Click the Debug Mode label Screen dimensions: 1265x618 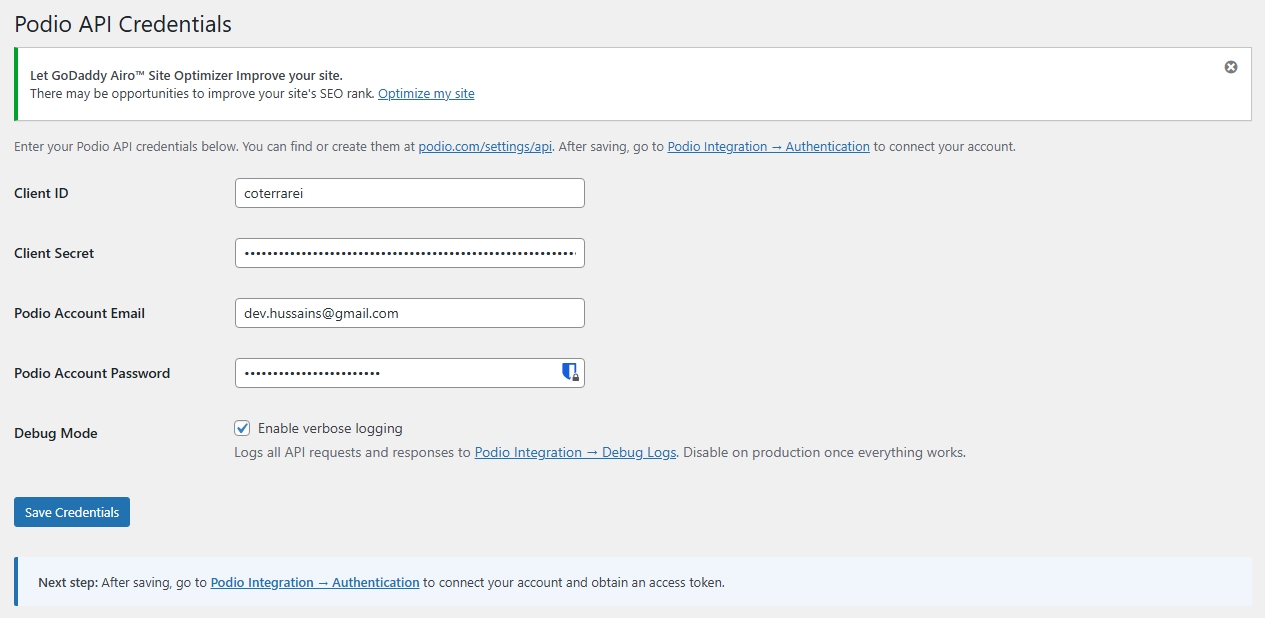tap(56, 433)
